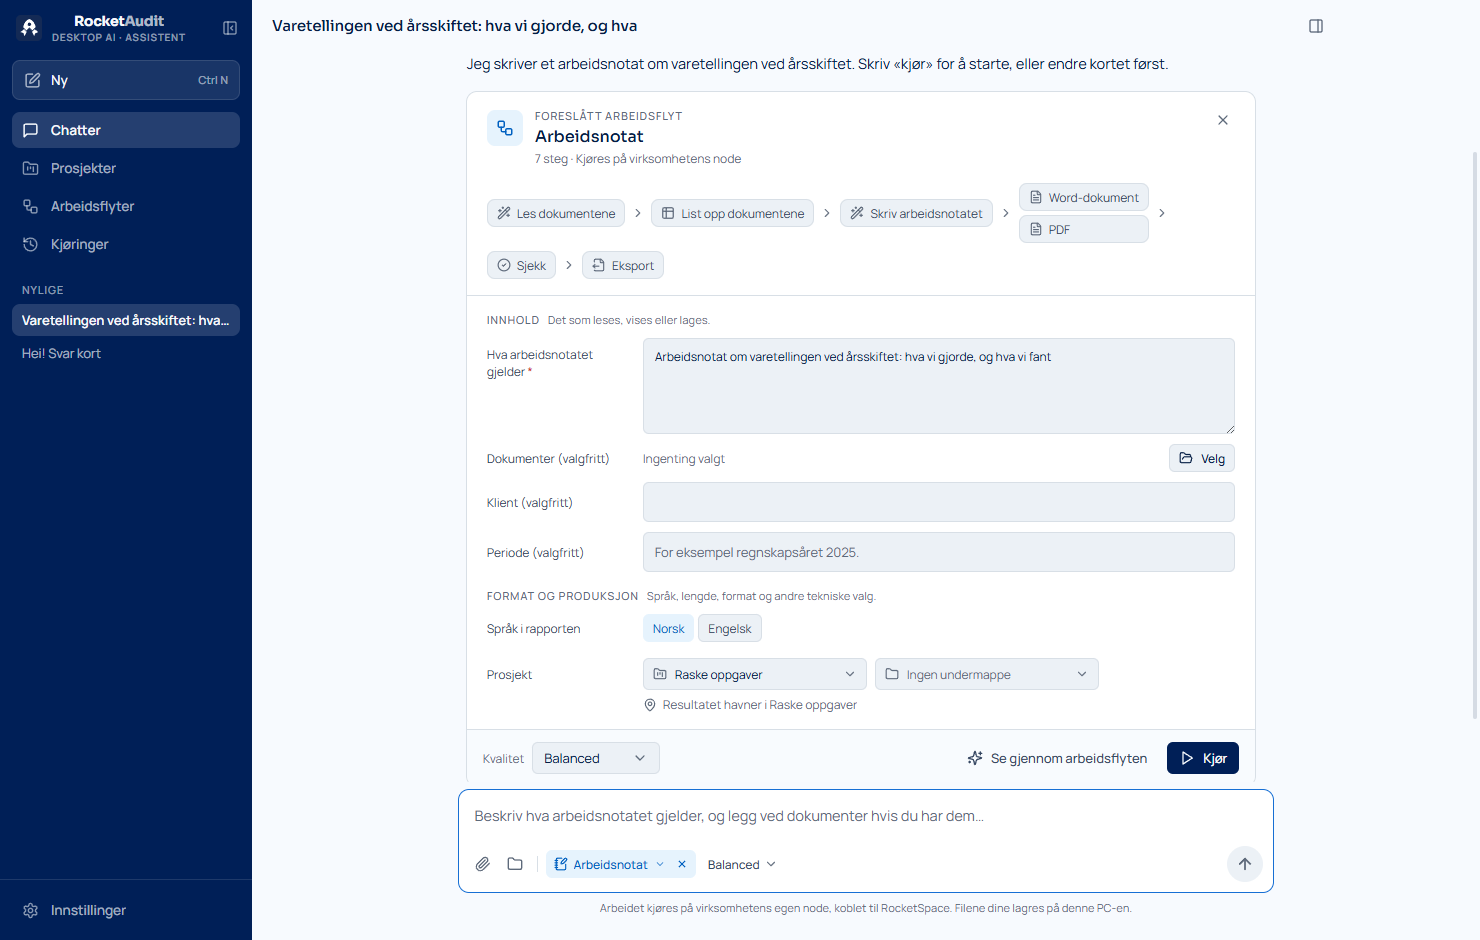The height and width of the screenshot is (940, 1480).
Task: Open the Balanced quality dropdown in composer
Action: point(741,864)
